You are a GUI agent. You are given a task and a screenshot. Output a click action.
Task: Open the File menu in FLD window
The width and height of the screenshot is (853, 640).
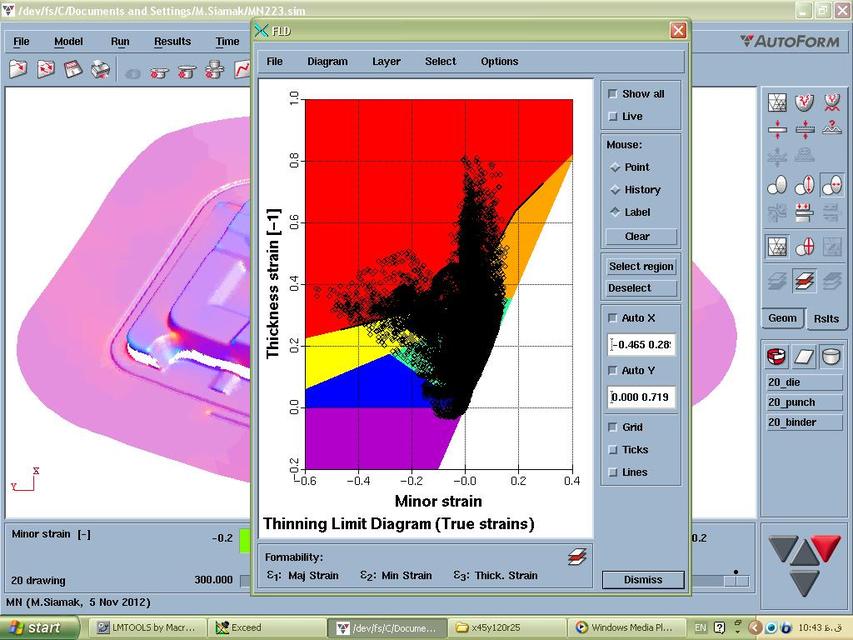tap(275, 61)
